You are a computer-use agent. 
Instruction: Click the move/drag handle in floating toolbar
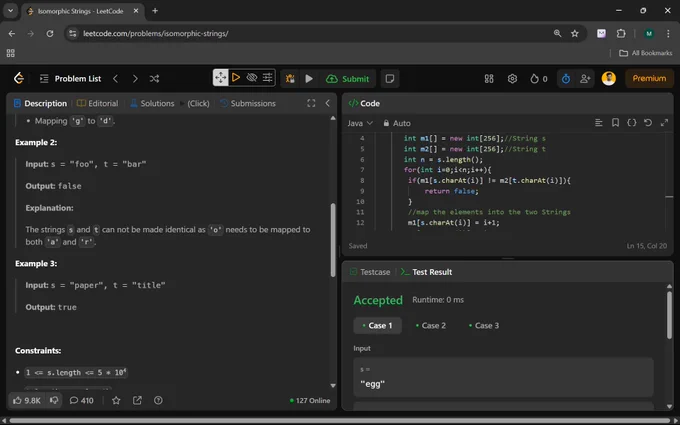tap(221, 78)
